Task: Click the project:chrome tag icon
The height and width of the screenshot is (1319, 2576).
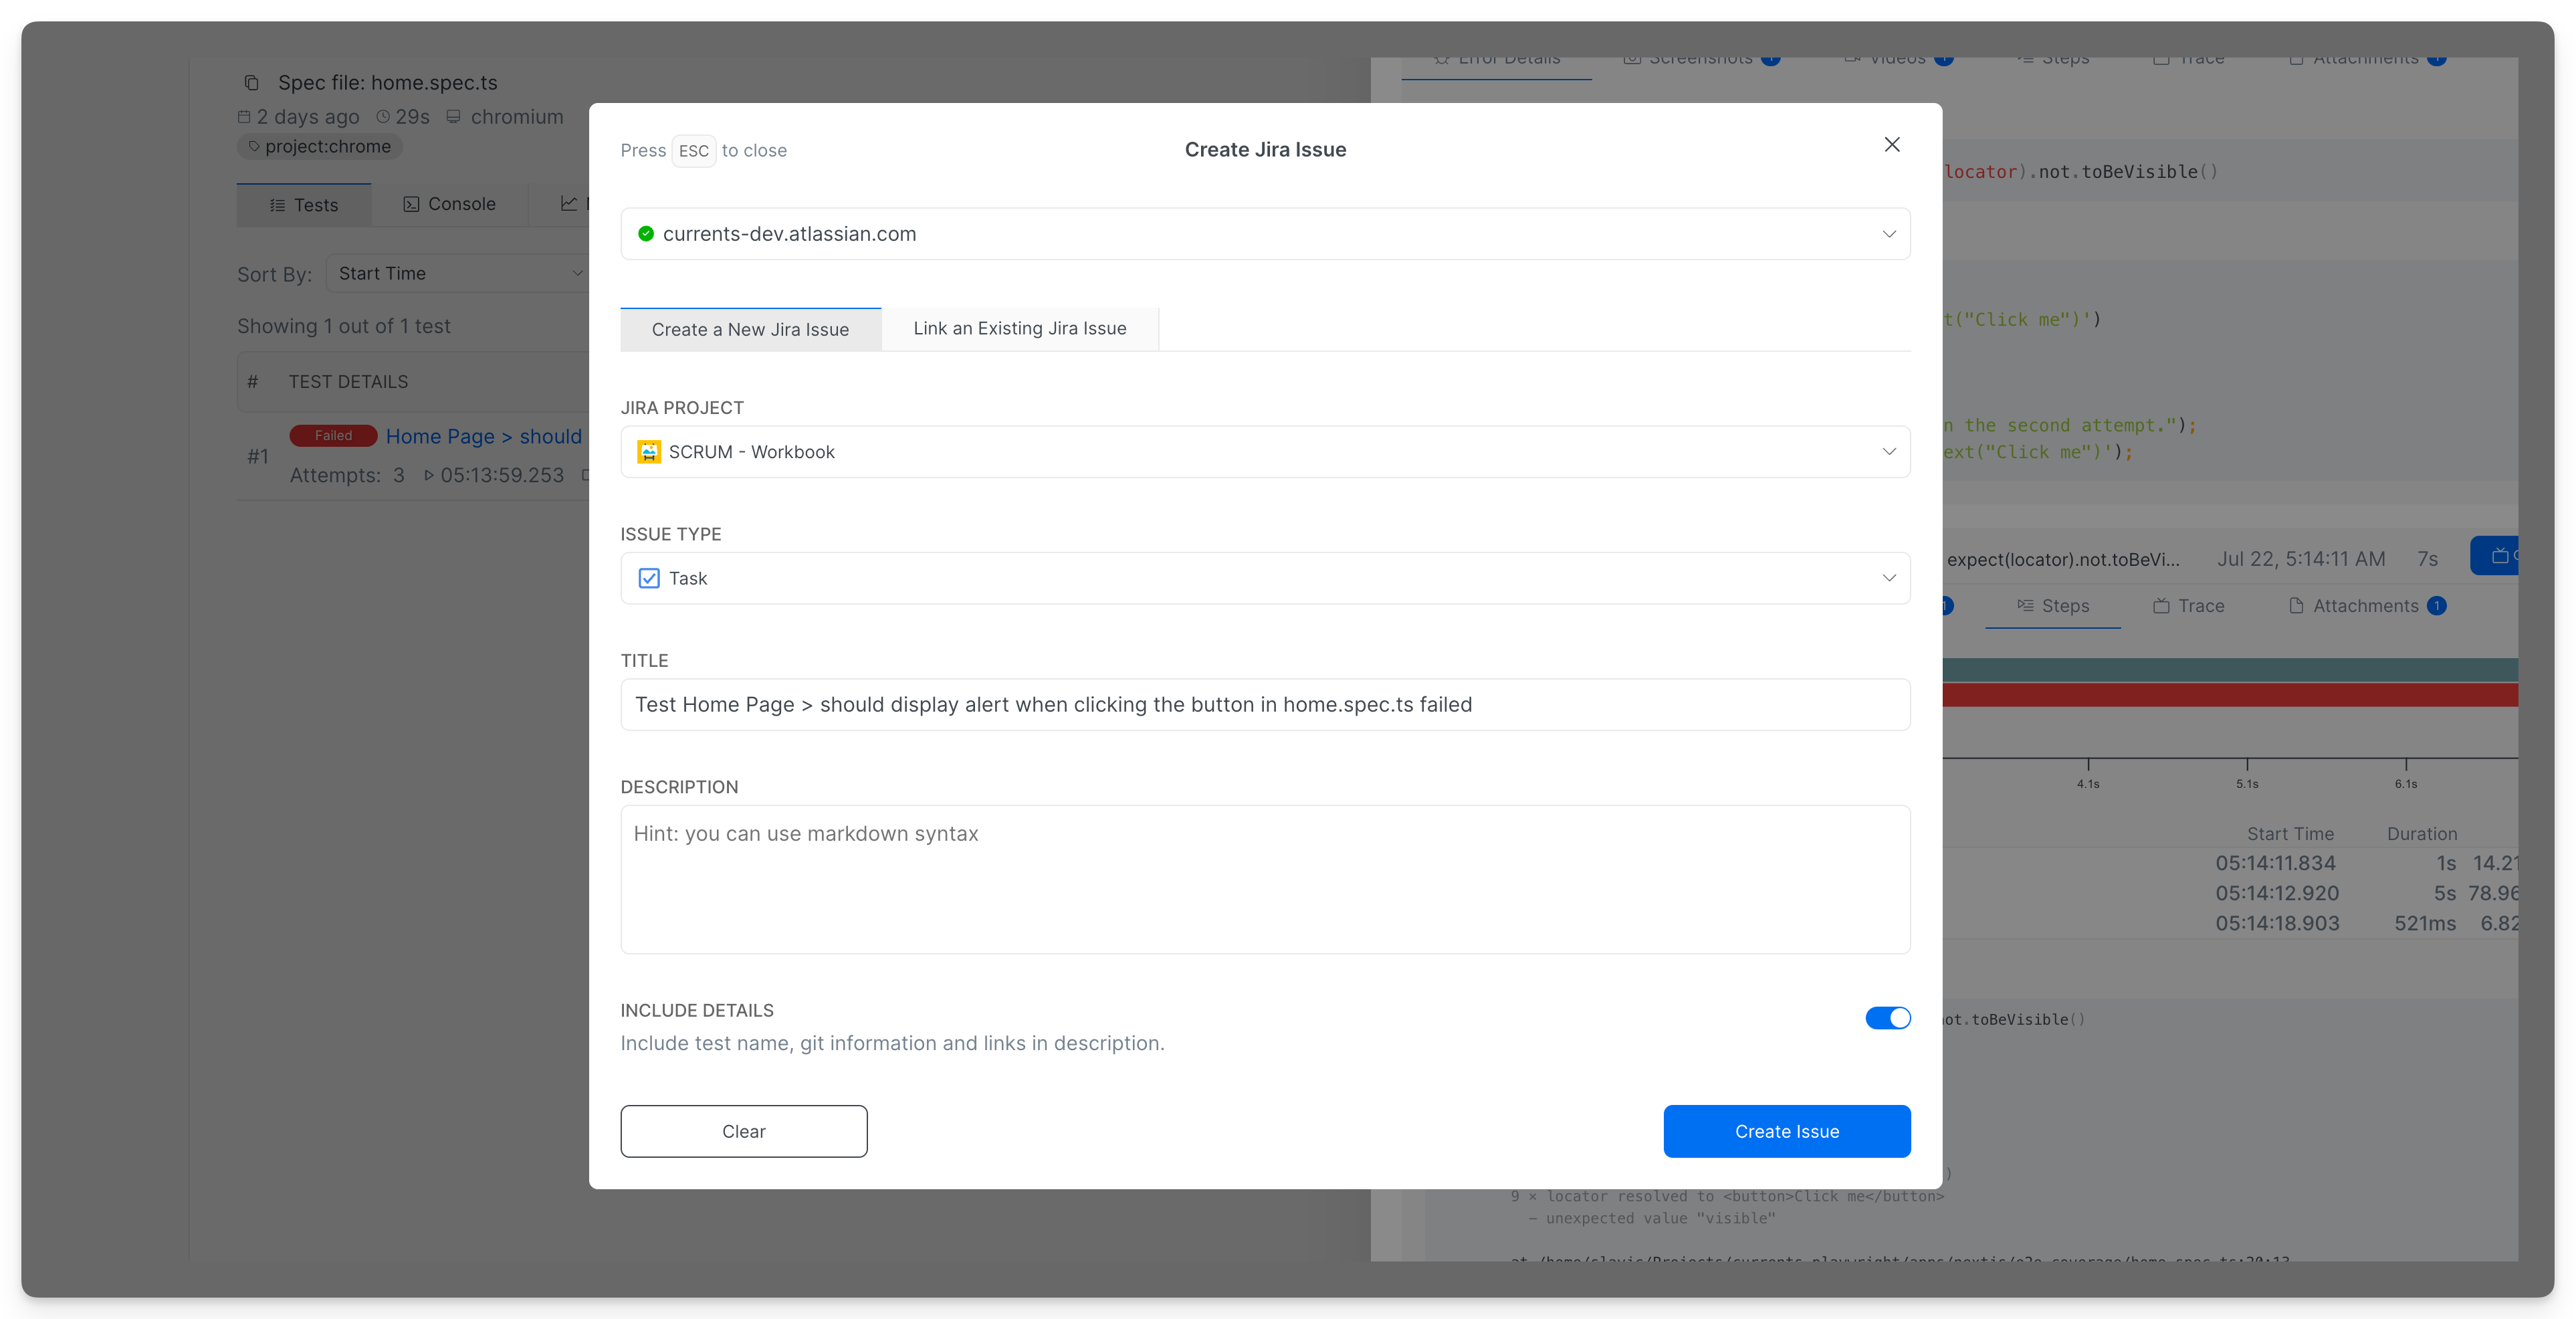Action: (254, 146)
